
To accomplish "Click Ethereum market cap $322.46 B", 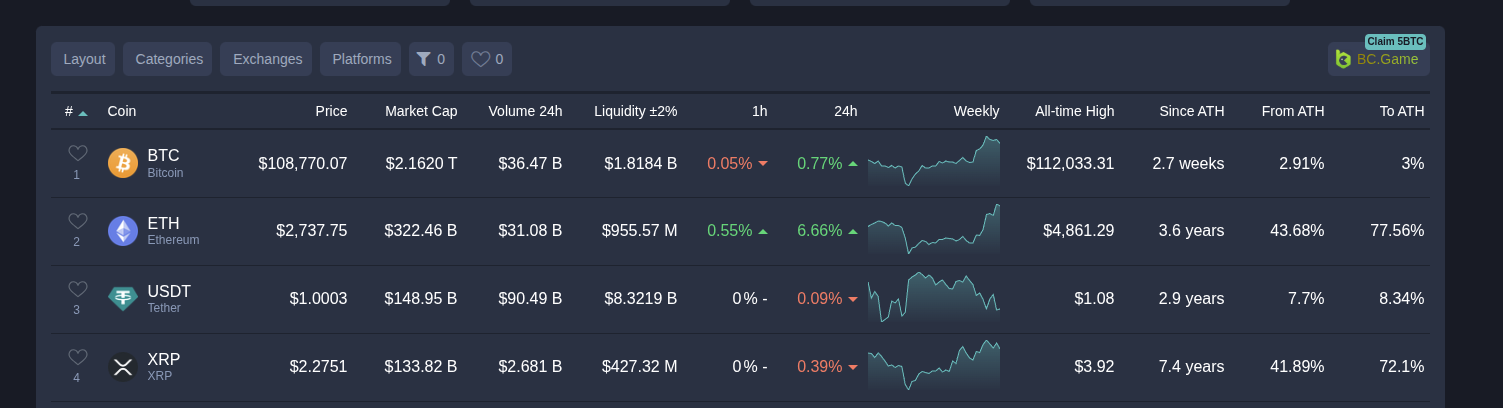I will [x=421, y=231].
